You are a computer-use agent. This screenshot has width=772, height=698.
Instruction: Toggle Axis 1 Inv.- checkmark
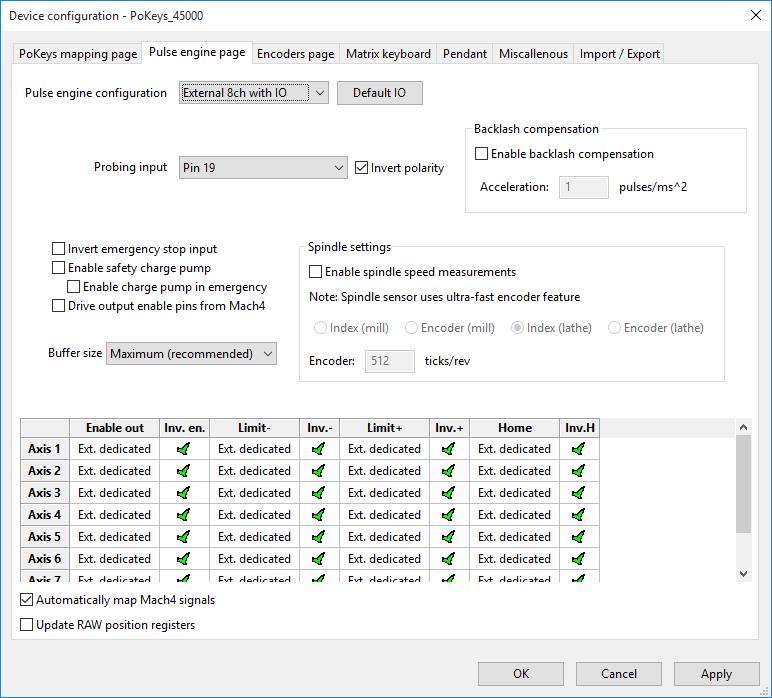click(319, 449)
